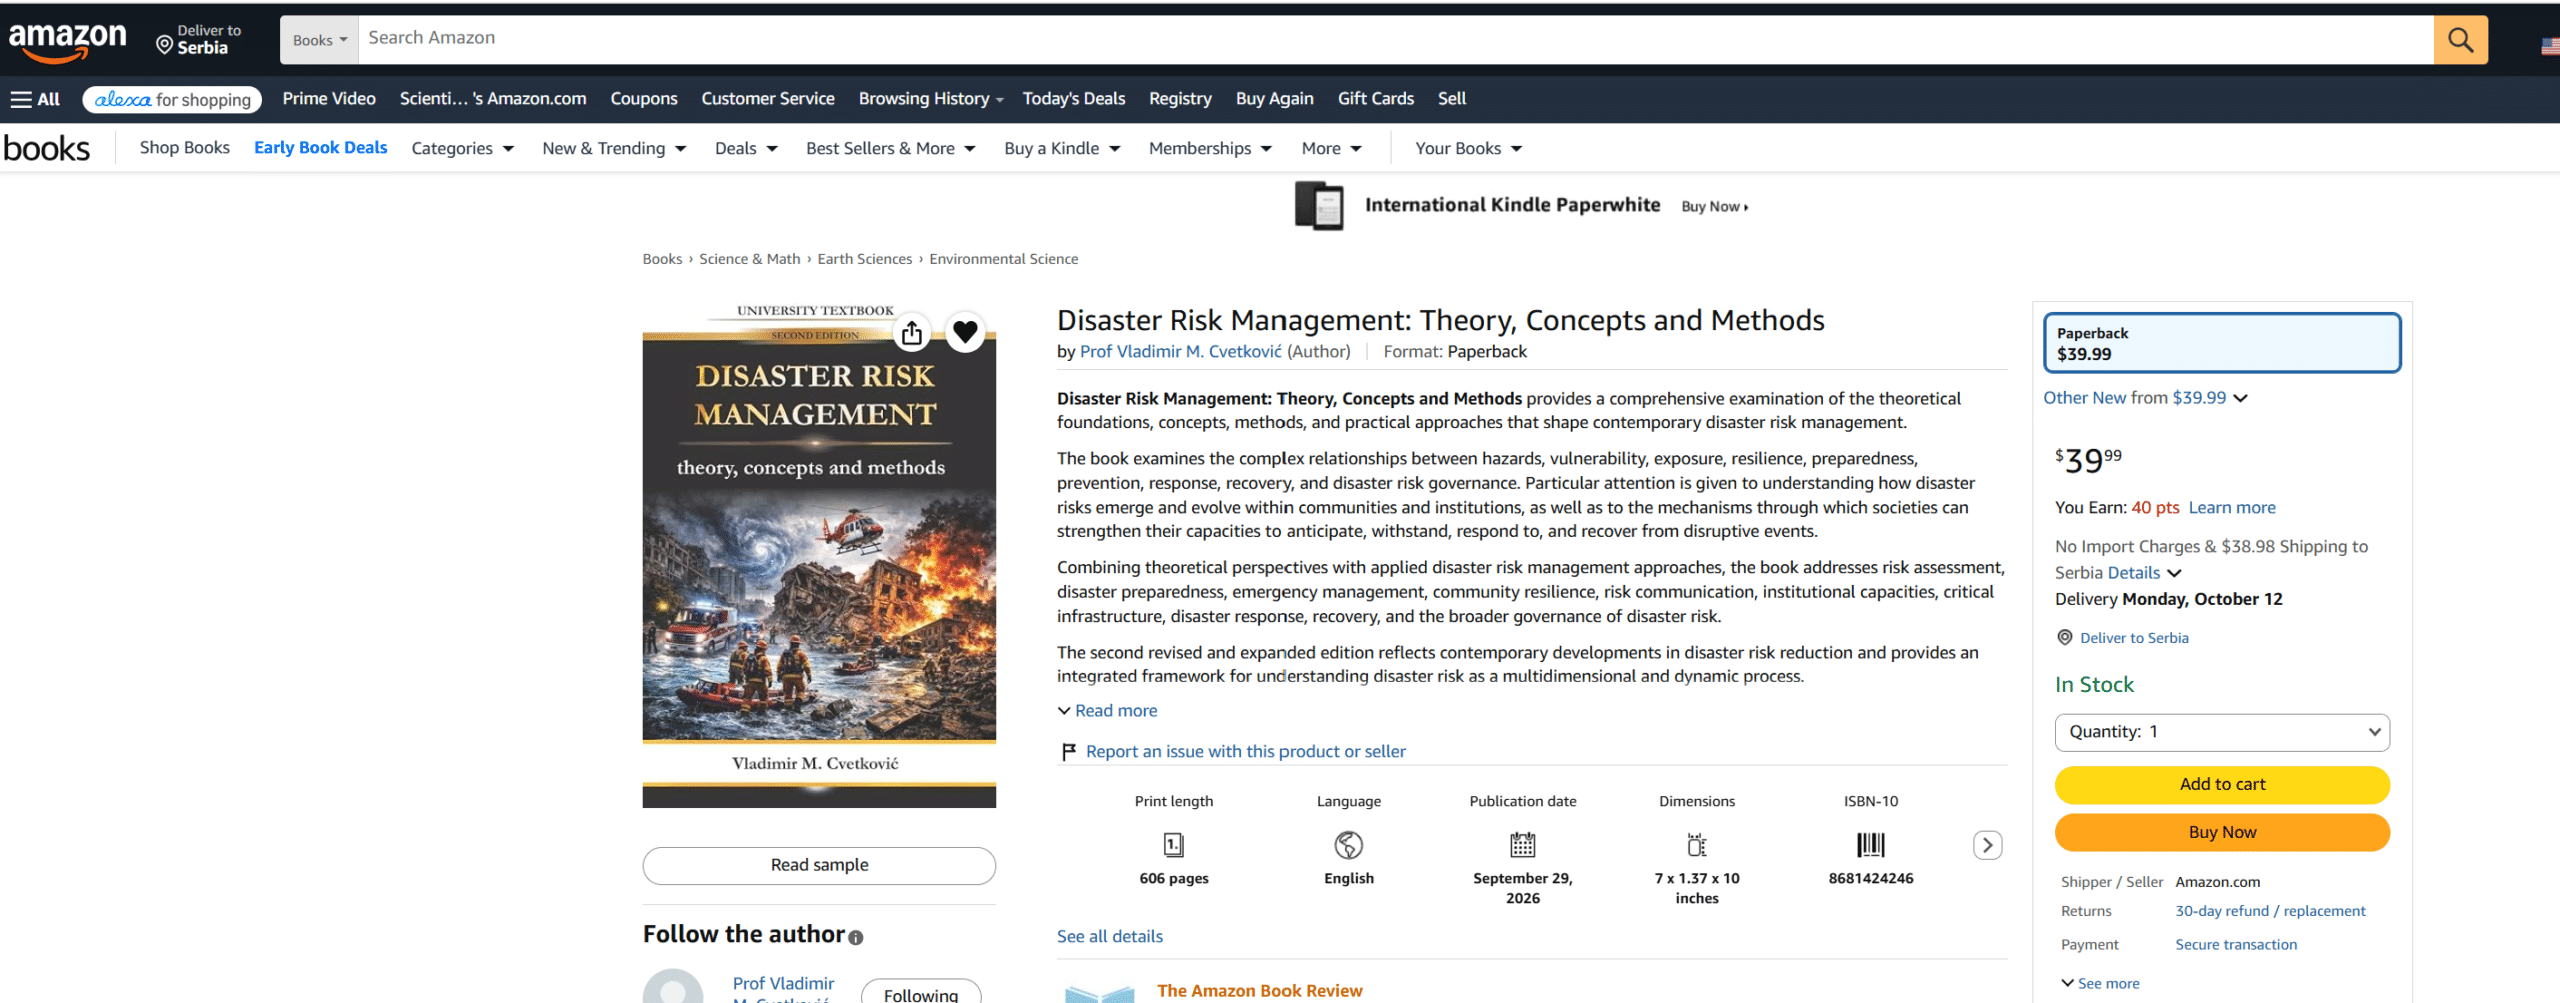Go to Early Book Deals
Viewport: 2560px width, 1003px height.
point(320,147)
